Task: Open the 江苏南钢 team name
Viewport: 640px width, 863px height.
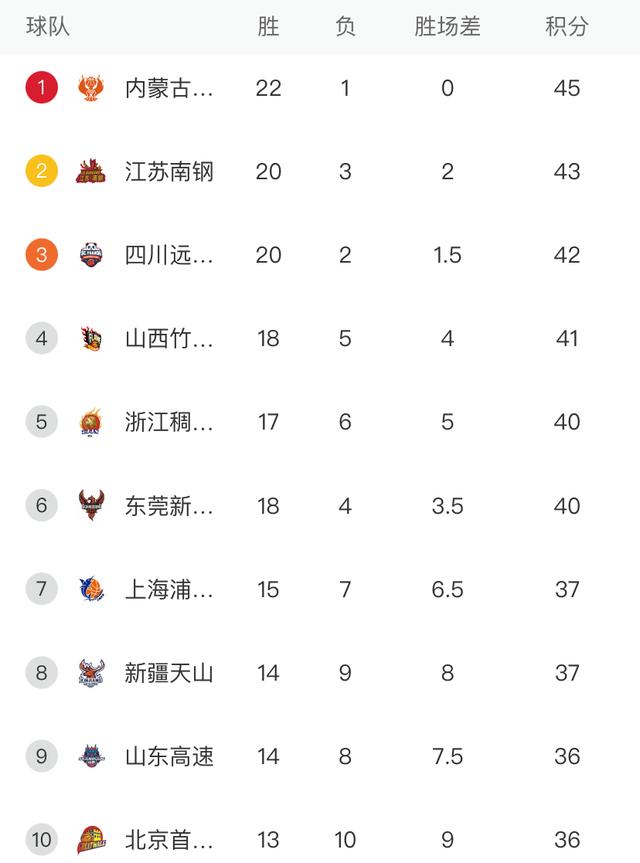Action: click(x=169, y=171)
